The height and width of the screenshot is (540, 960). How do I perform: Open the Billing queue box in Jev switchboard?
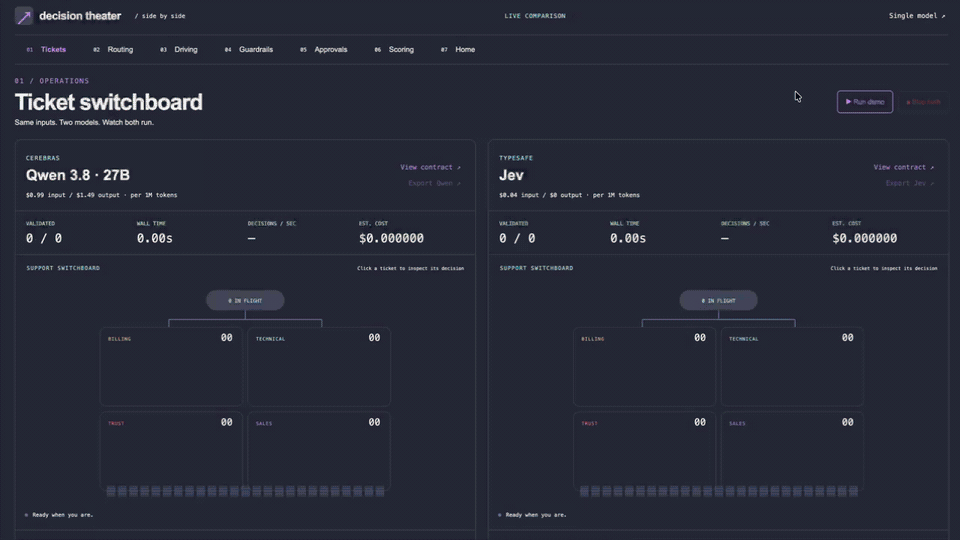click(645, 367)
